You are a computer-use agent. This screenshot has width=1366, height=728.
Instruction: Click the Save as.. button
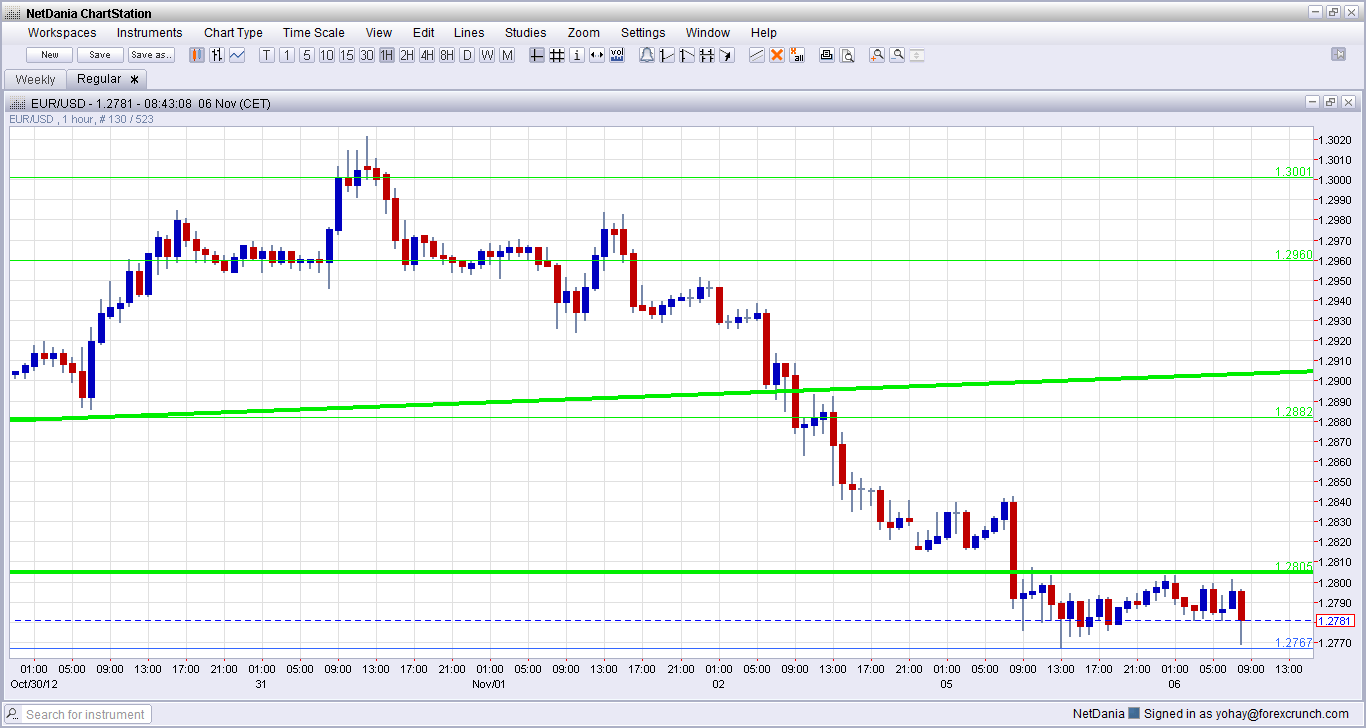[151, 55]
